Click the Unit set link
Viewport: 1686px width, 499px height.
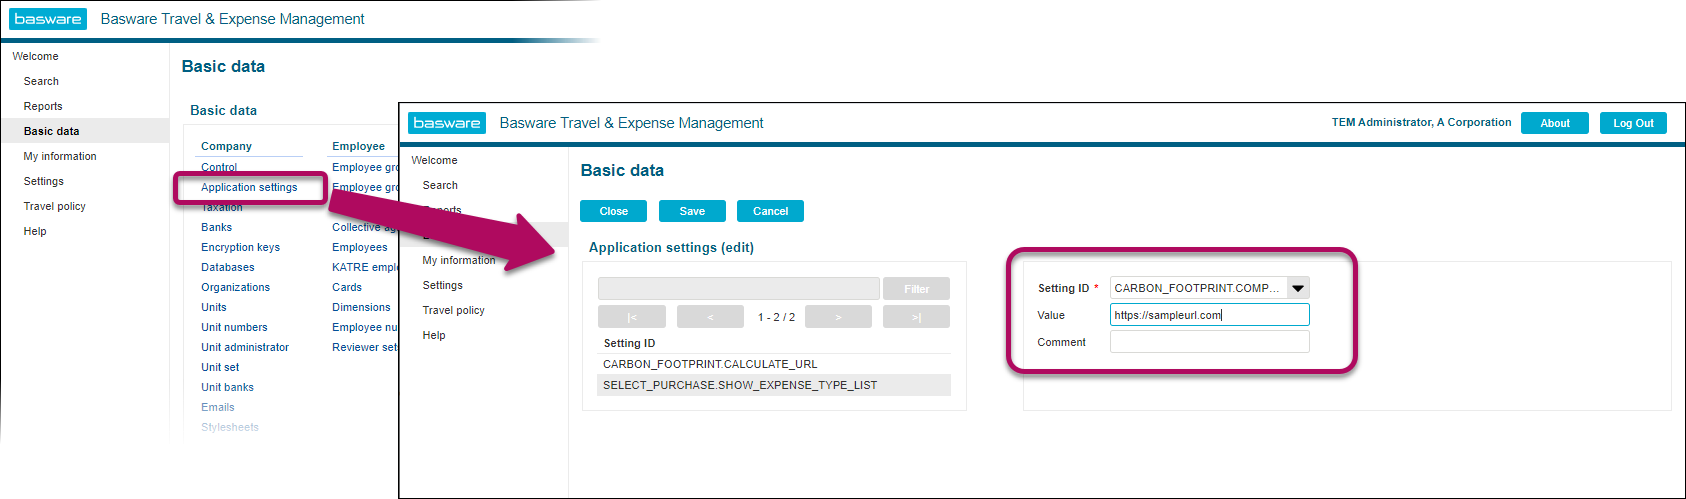point(220,367)
